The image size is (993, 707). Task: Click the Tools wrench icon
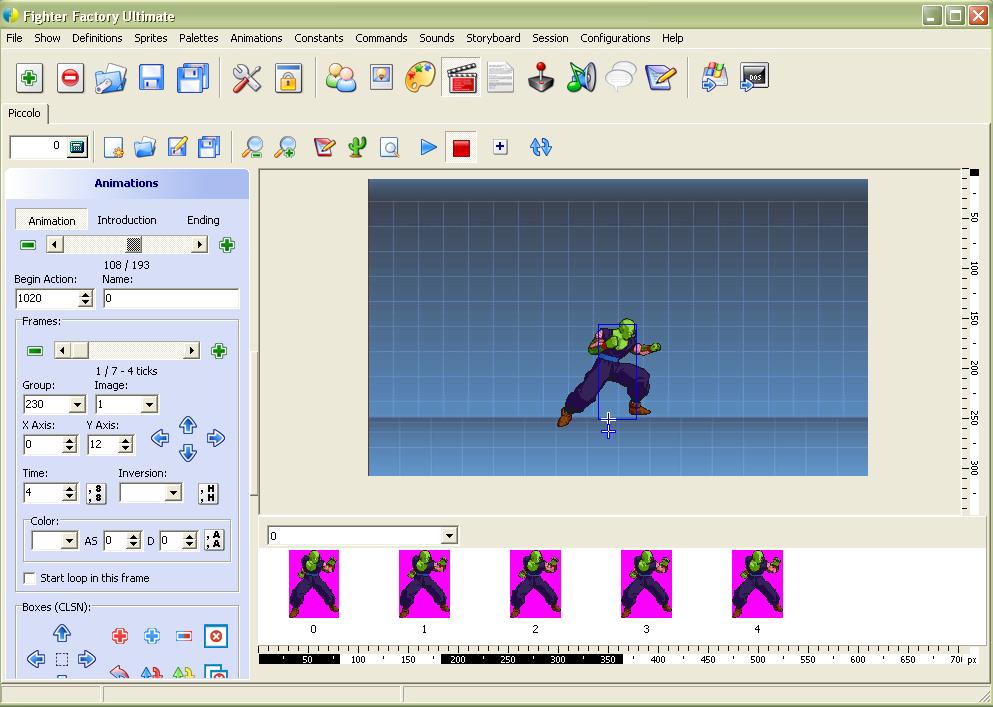[x=246, y=77]
